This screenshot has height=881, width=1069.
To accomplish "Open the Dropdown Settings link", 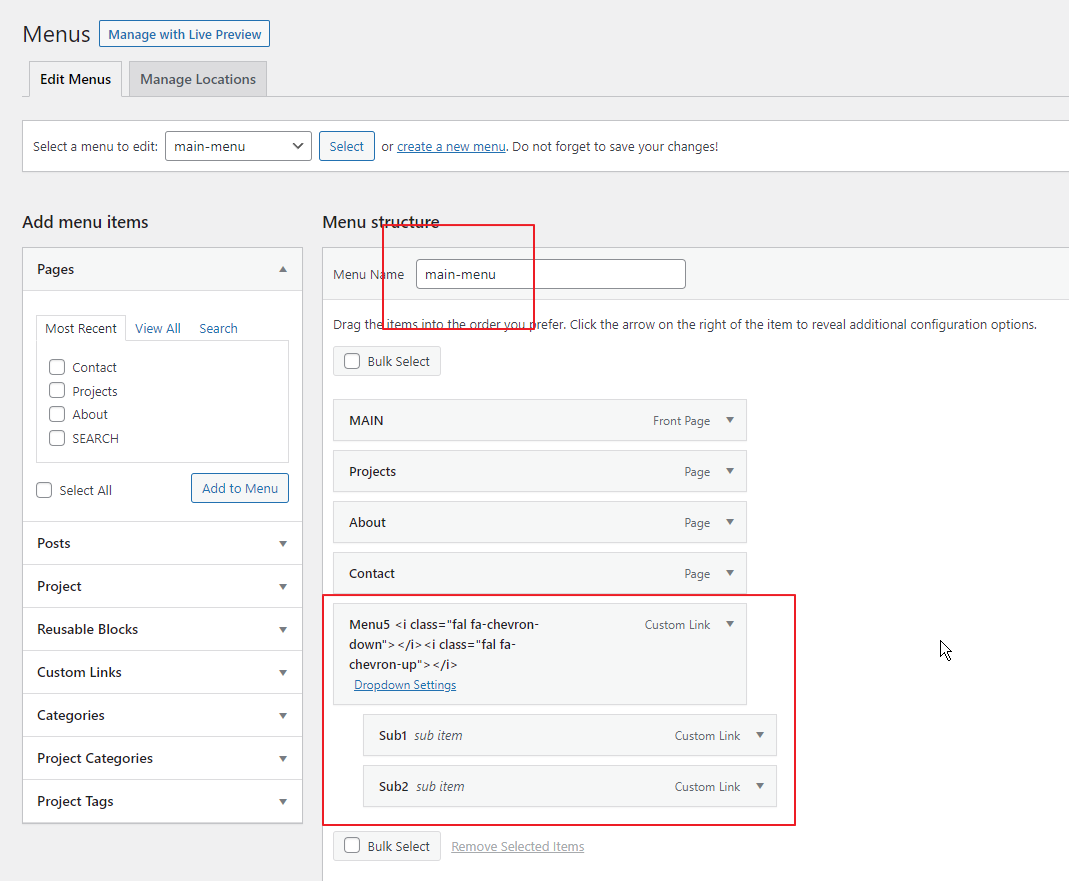I will coord(405,685).
